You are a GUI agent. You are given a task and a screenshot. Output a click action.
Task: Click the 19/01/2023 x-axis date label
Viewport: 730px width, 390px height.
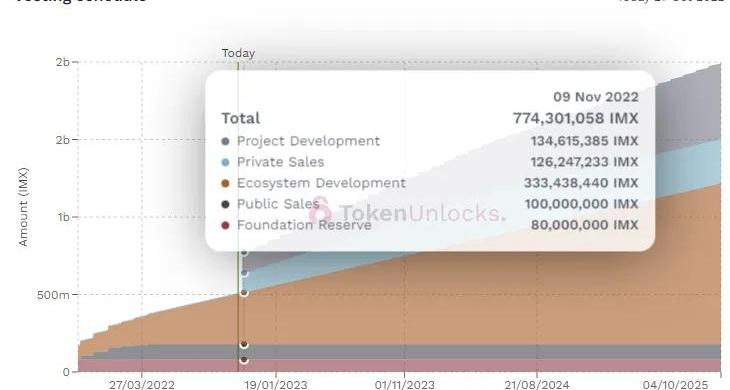pyautogui.click(x=276, y=384)
